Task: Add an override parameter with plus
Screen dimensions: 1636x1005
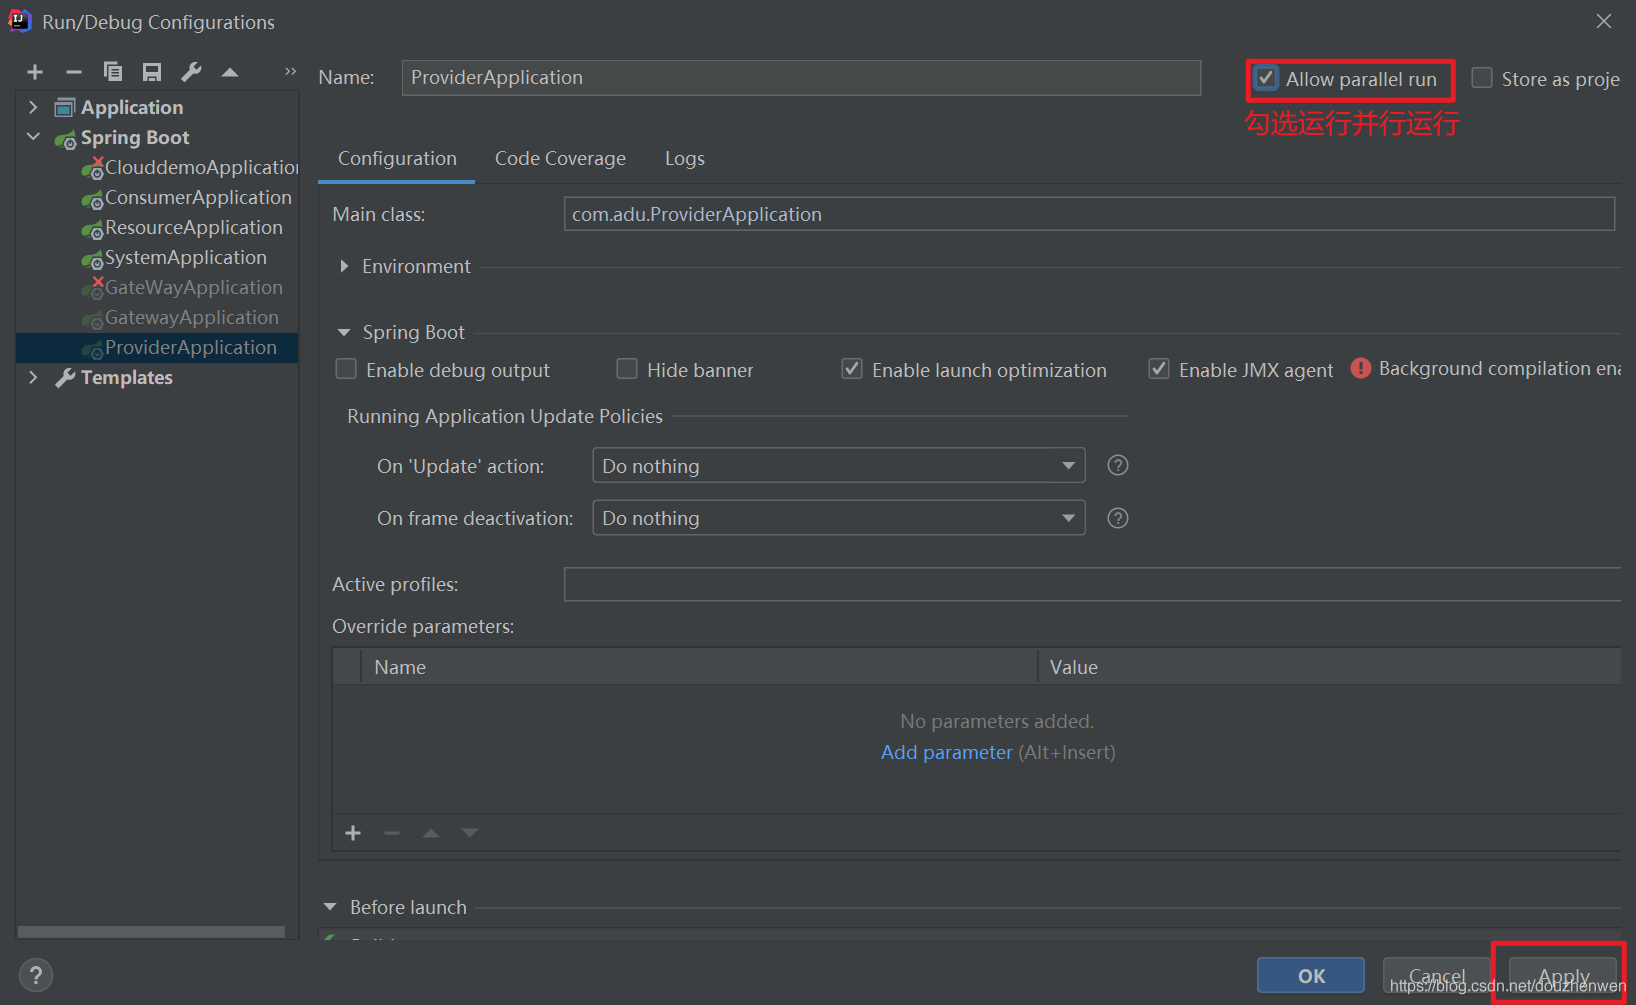Action: point(353,833)
